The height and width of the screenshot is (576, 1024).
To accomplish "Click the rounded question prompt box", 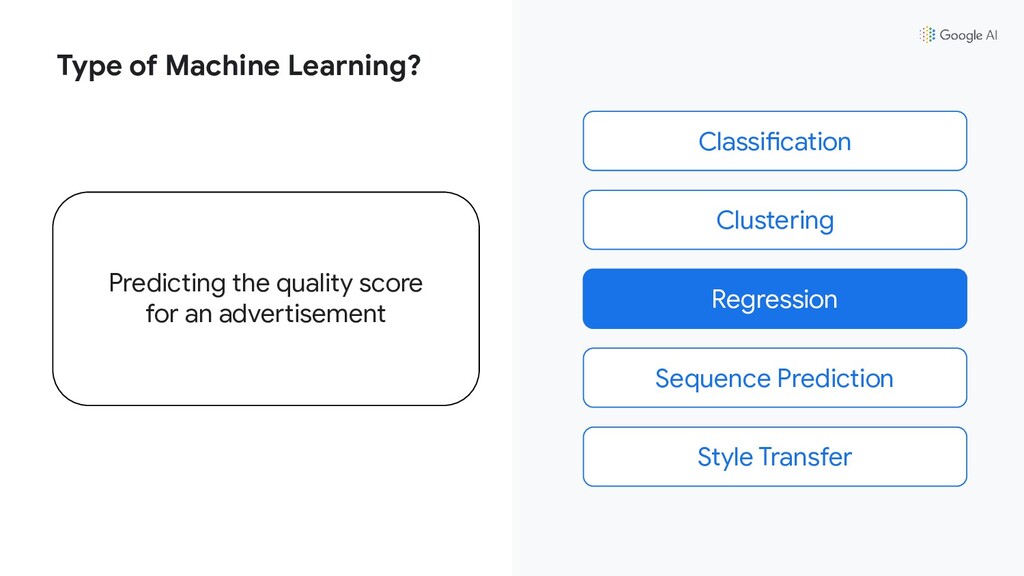I will point(266,298).
